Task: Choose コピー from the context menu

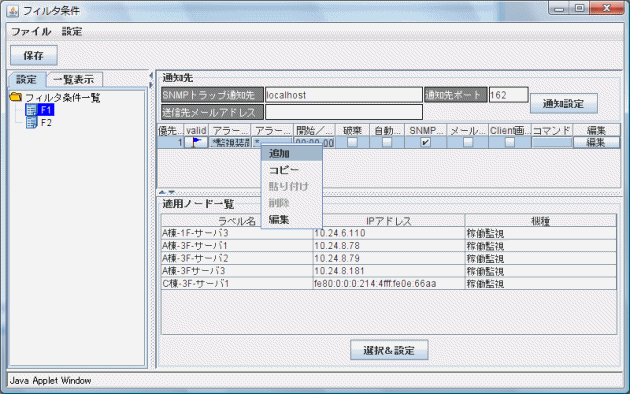Action: click(292, 170)
